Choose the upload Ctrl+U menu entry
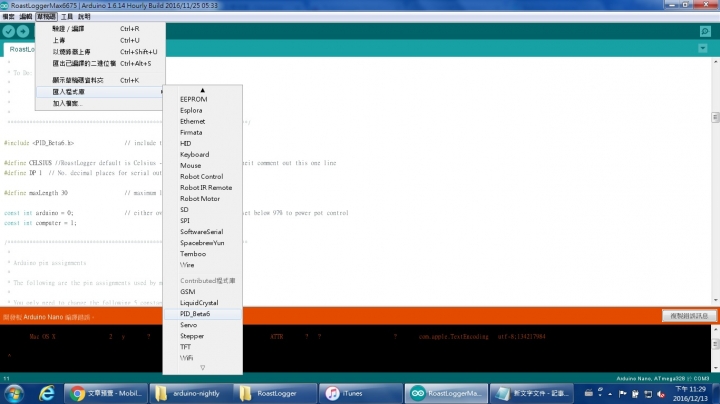Image resolution: width=720 pixels, height=404 pixels. (x=100, y=40)
